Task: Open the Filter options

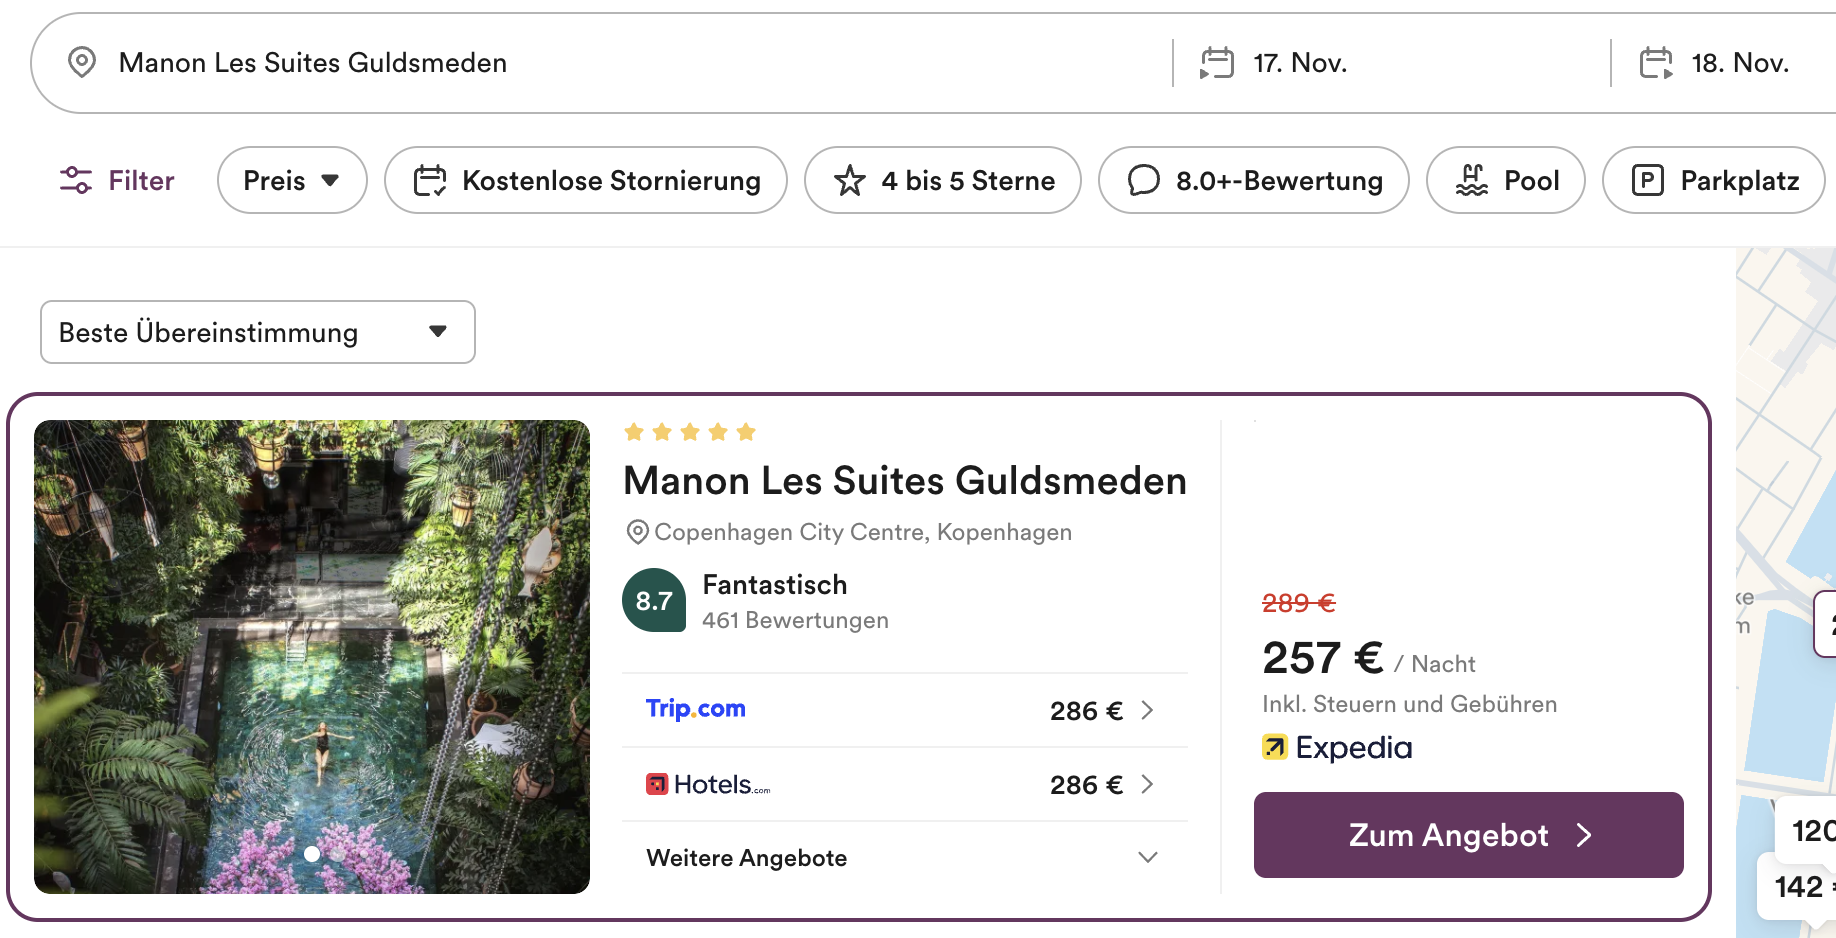Action: point(117,180)
